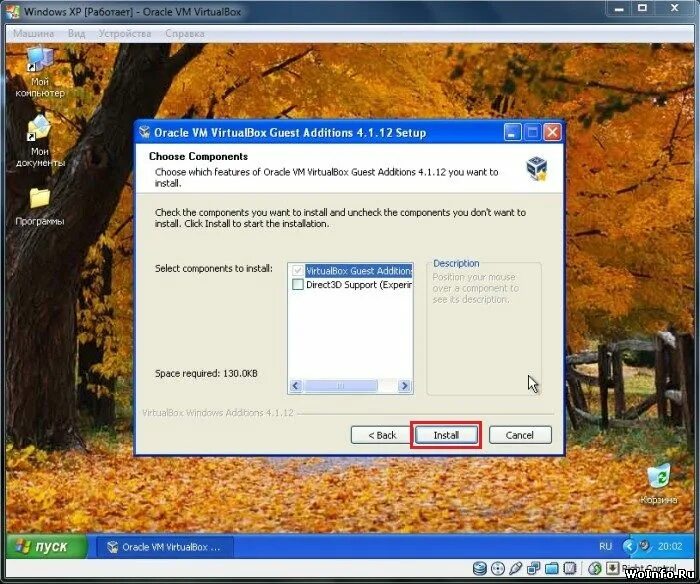Select the Корзина recycle bin icon
Image resolution: width=700 pixels, height=584 pixels.
(658, 484)
